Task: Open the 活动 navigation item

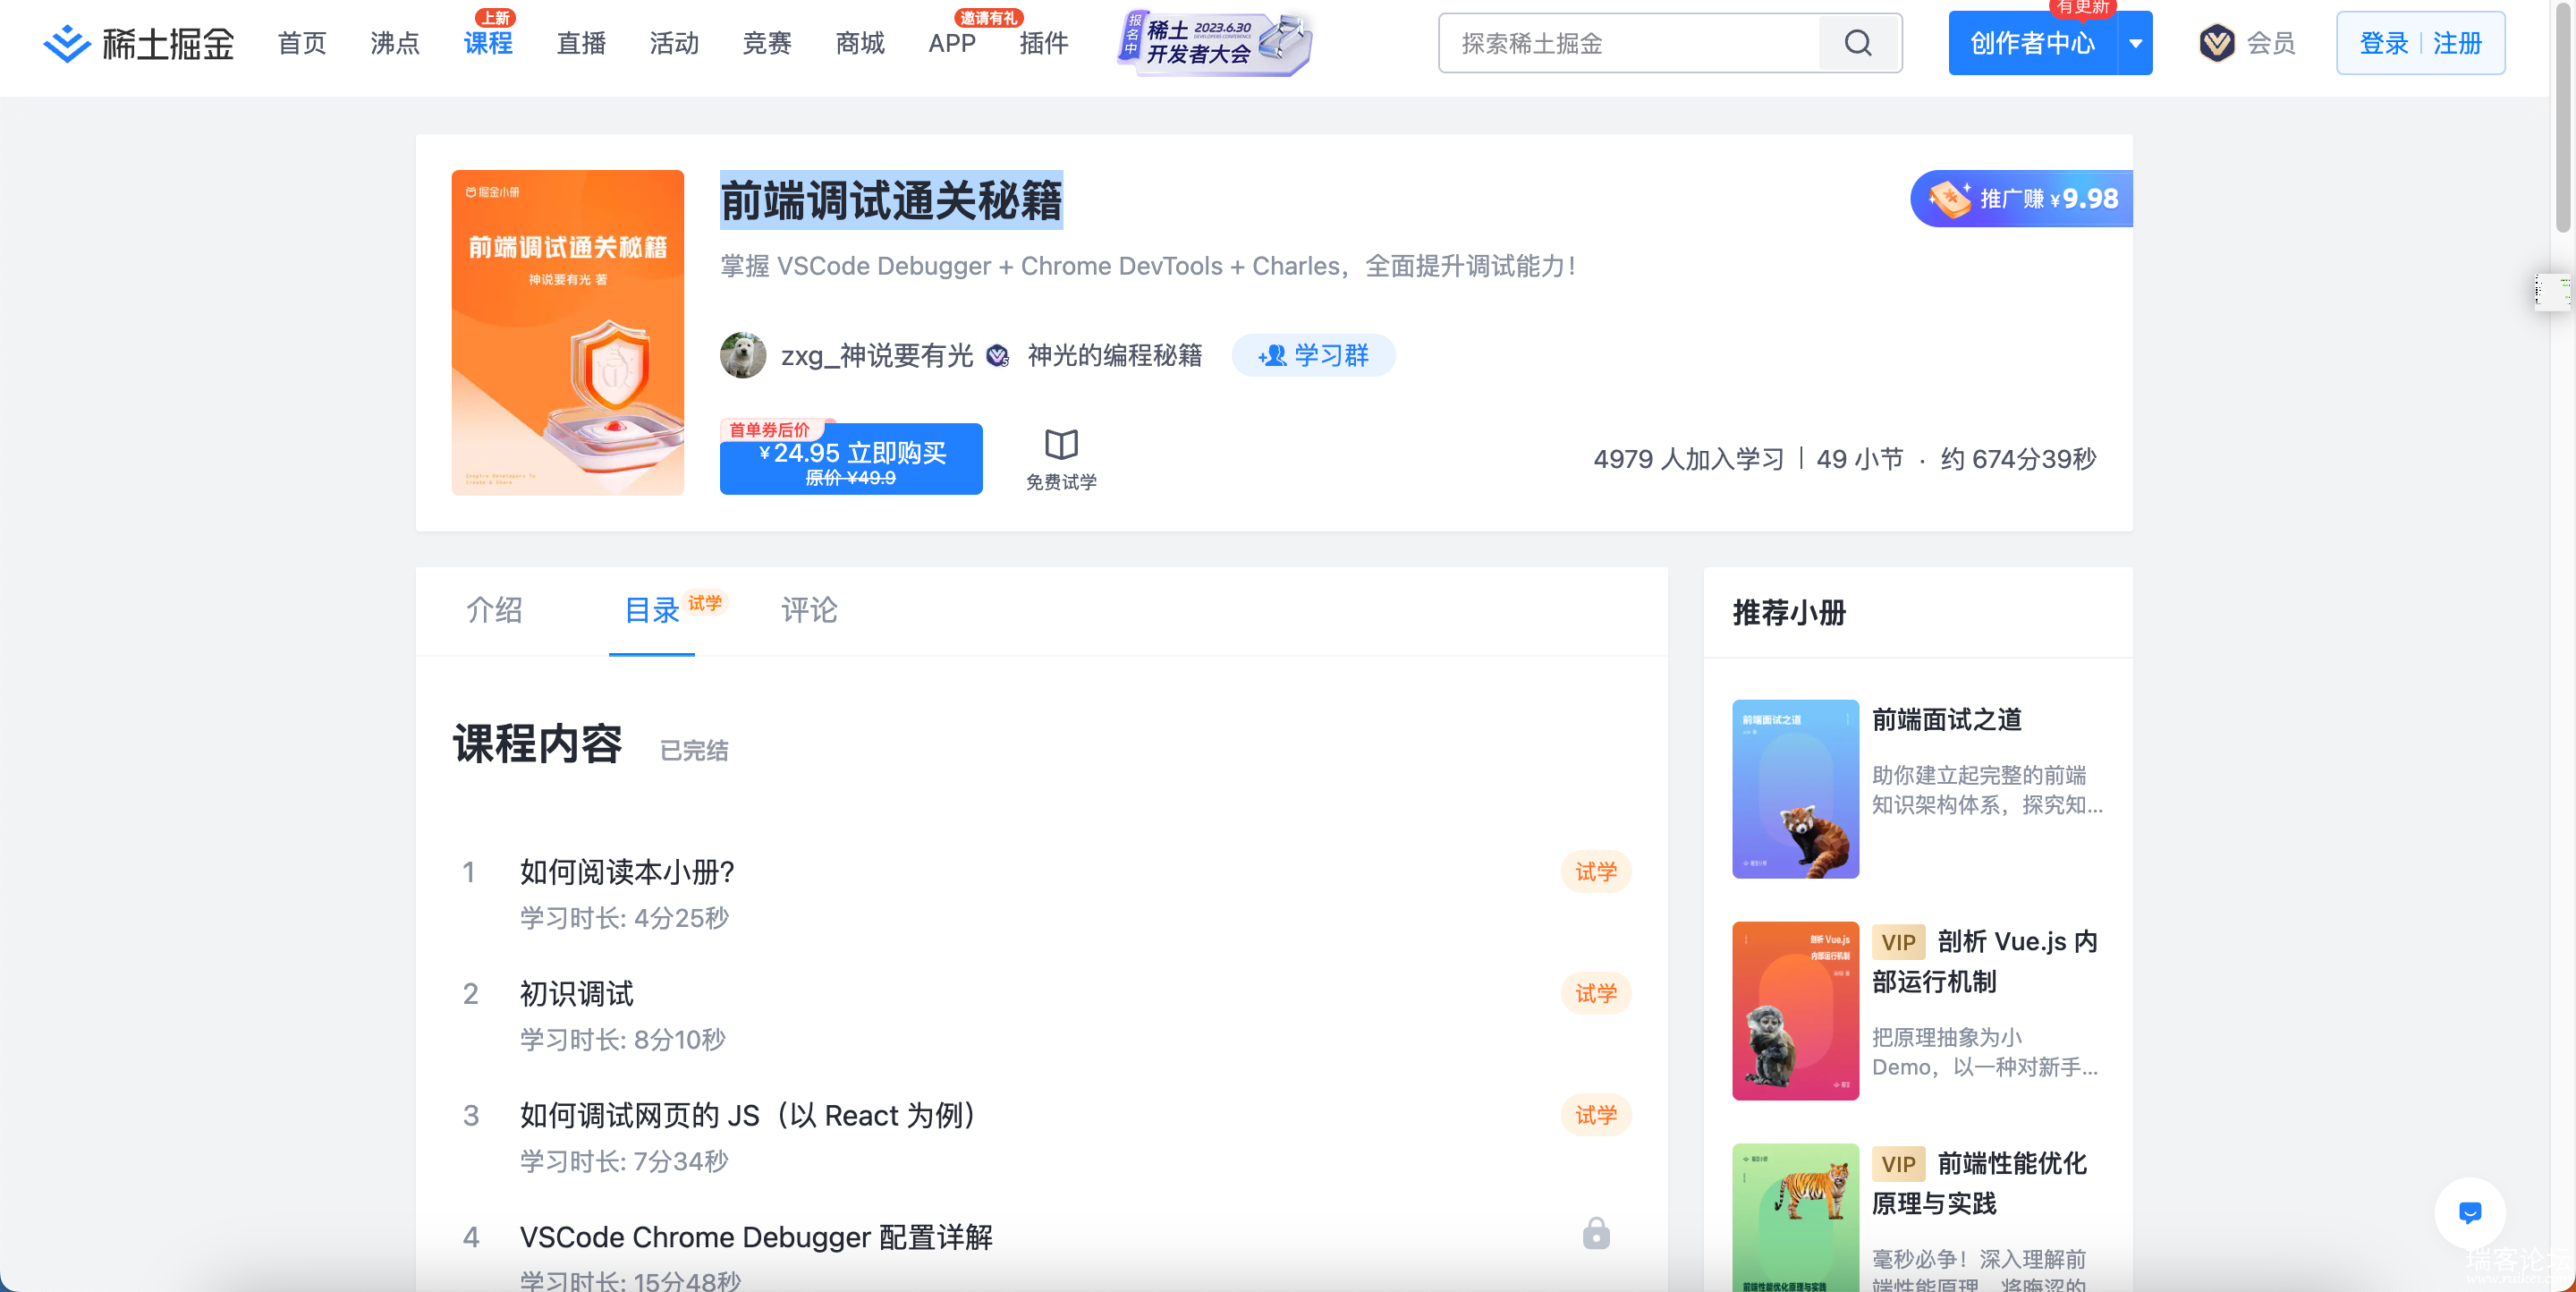Action: (x=674, y=43)
